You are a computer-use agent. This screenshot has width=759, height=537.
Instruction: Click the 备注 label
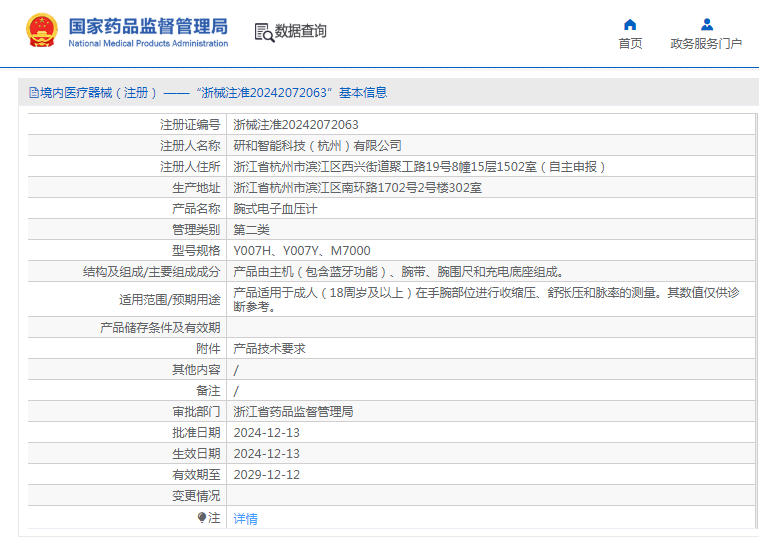click(x=208, y=391)
